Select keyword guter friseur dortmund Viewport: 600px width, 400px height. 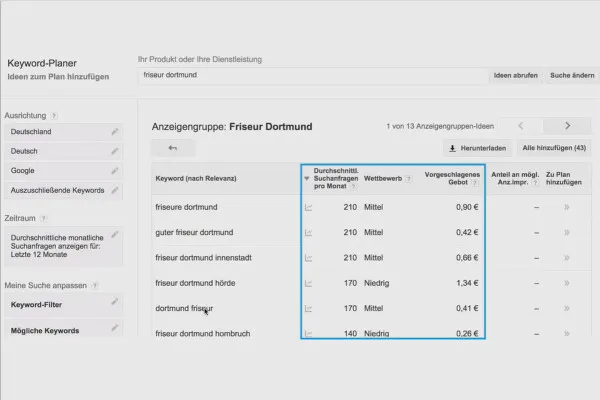[194, 232]
